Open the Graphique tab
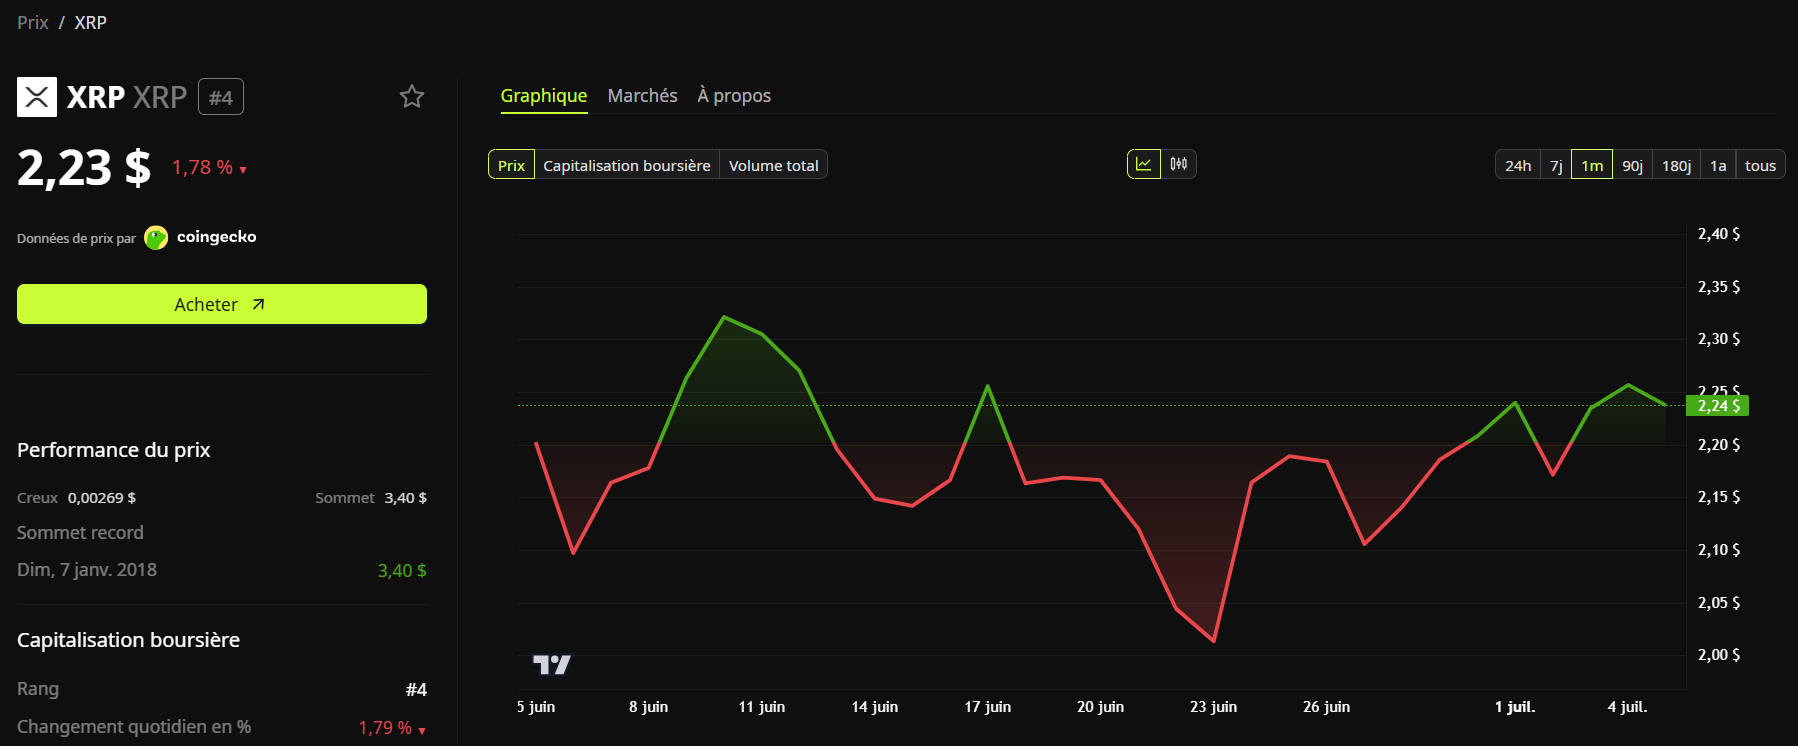Screen dimensions: 1798x746 click(x=544, y=96)
